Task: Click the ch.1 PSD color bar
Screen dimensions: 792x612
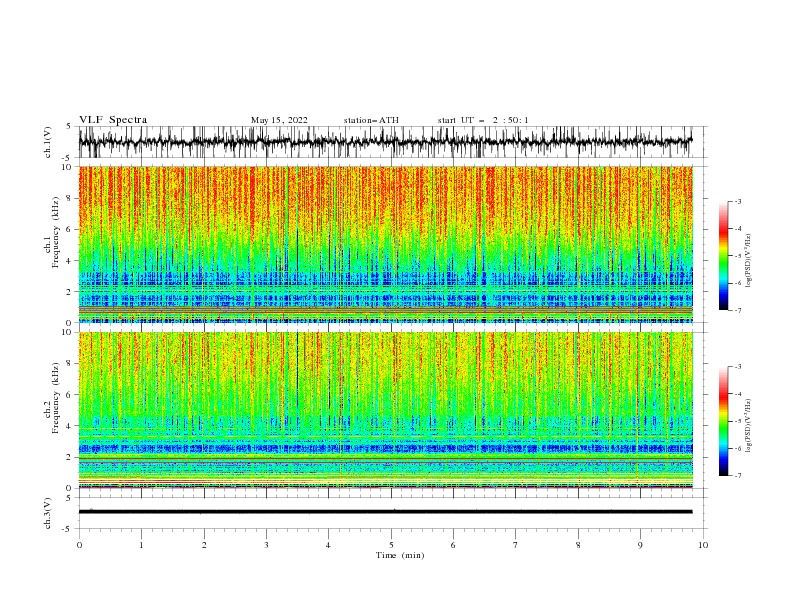Action: 723,256
